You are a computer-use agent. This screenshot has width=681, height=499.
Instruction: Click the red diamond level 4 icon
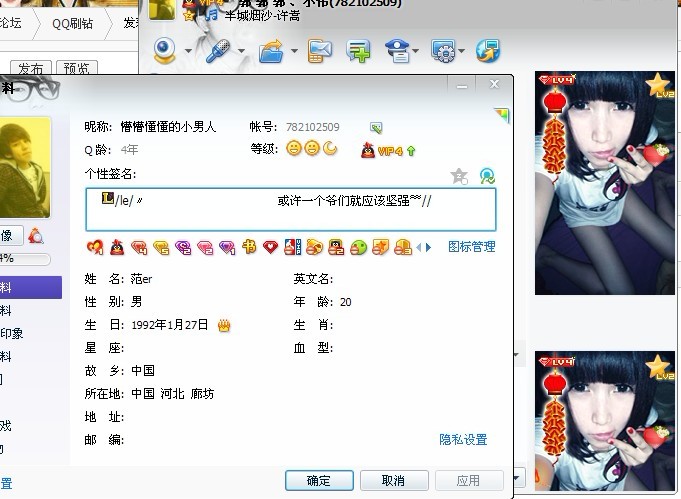(x=139, y=248)
